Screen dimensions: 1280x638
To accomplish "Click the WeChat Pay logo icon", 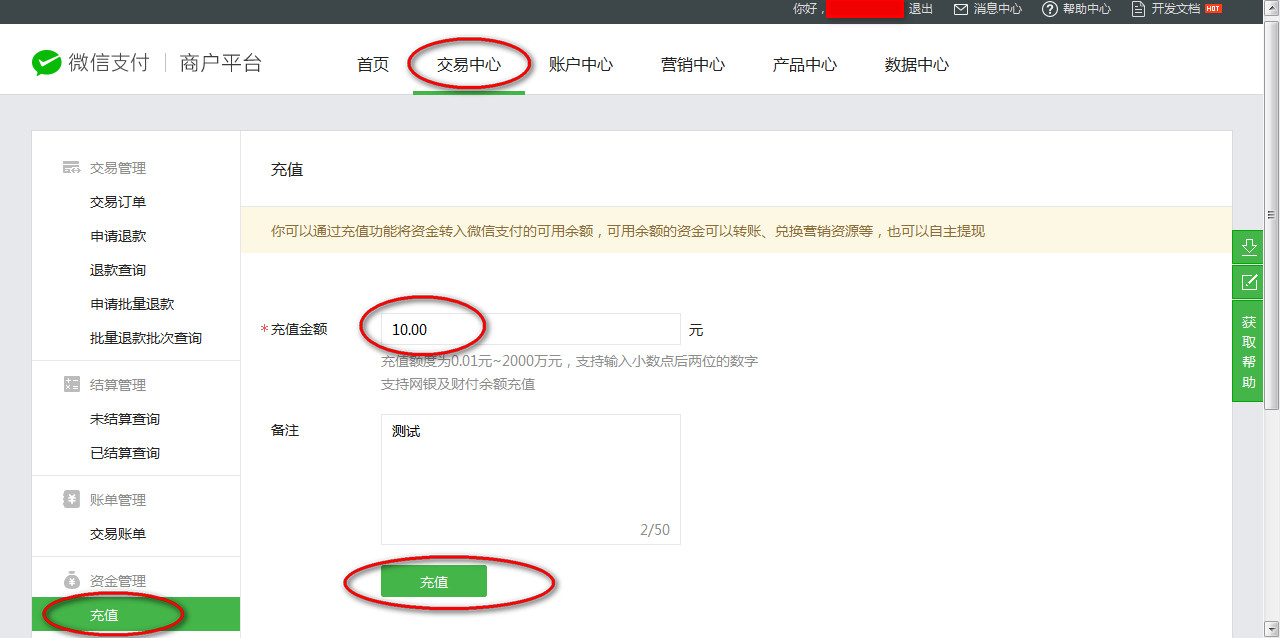I will 47,63.
